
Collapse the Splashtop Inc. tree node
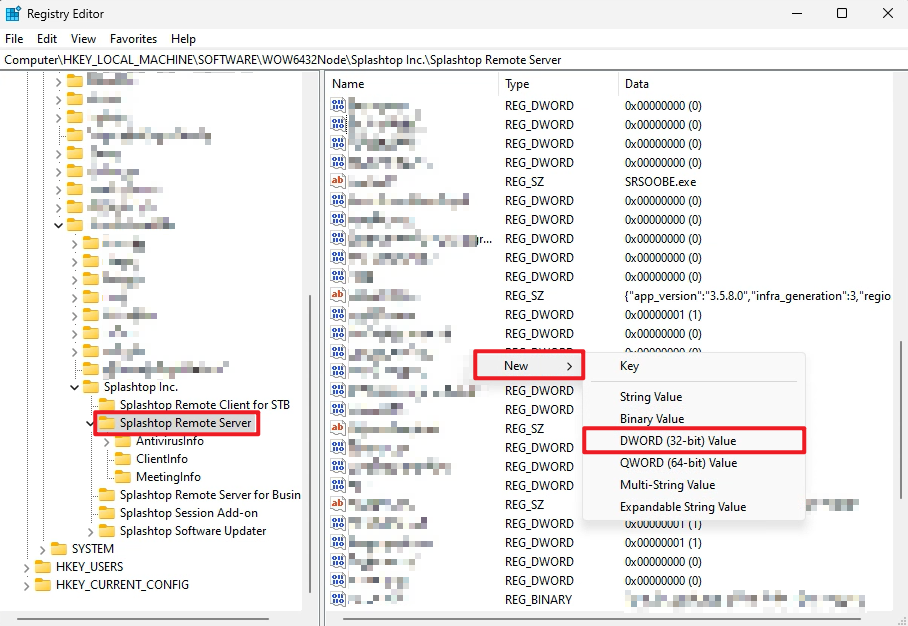click(72, 387)
